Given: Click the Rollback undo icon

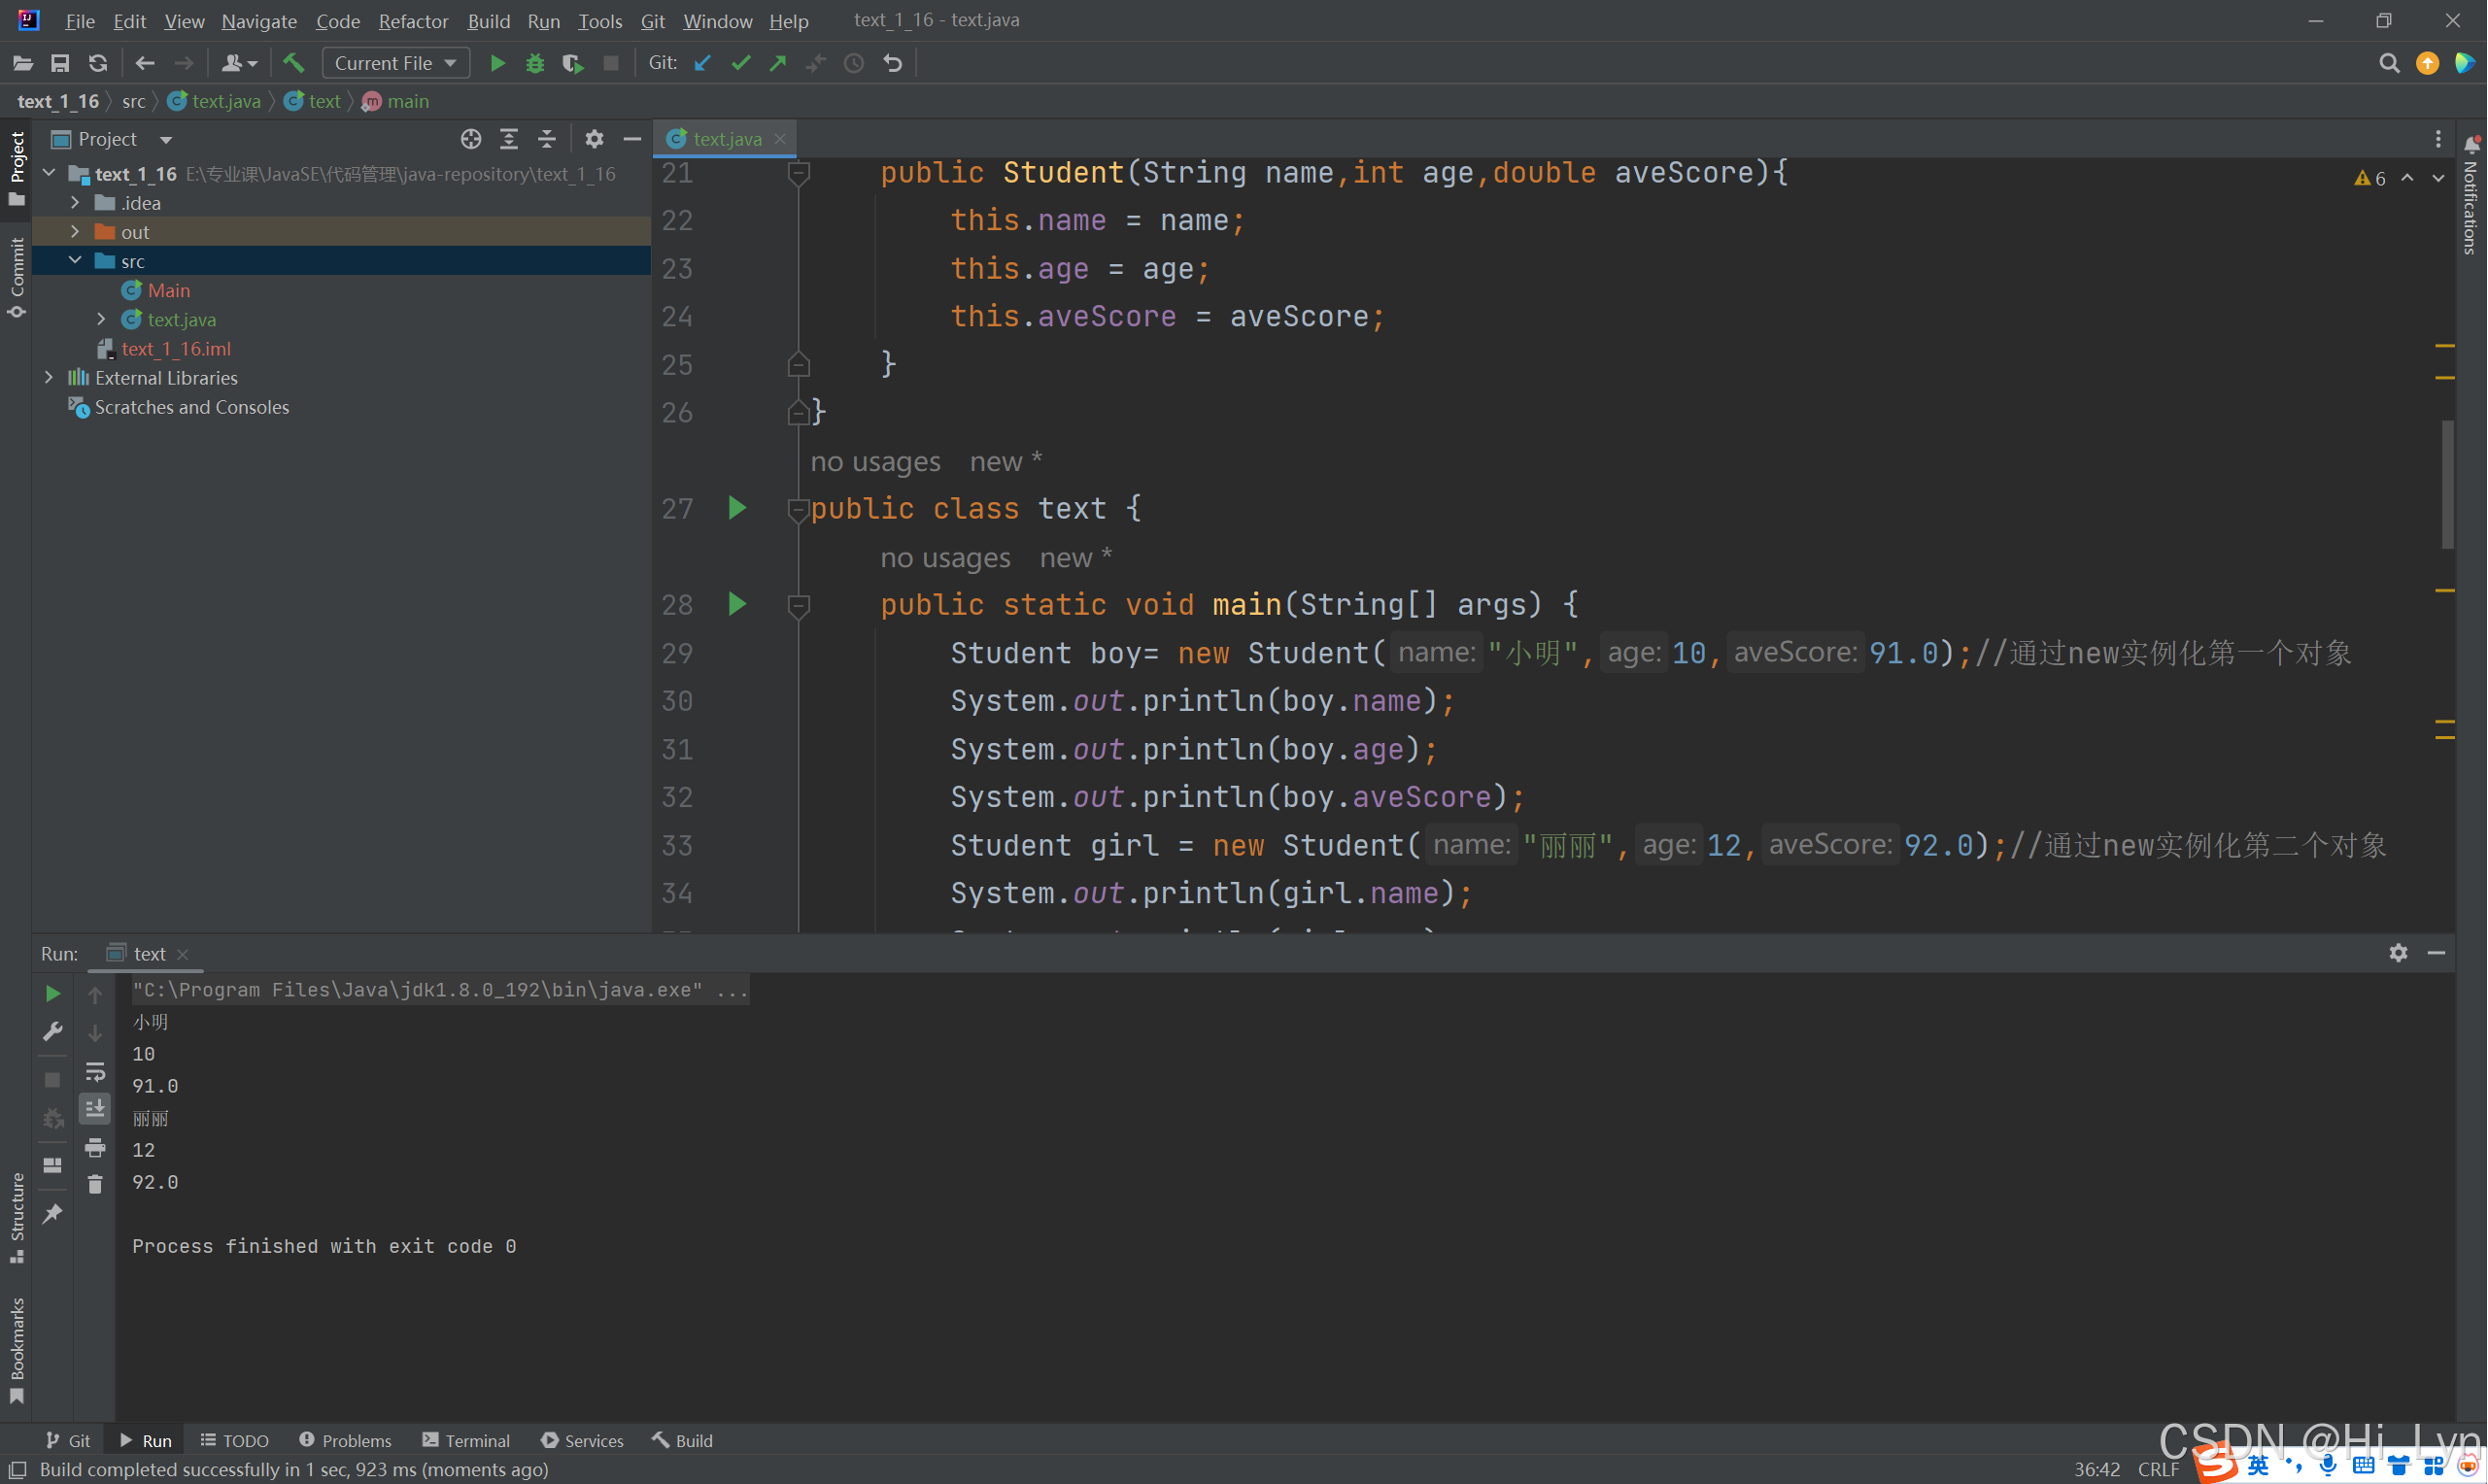Looking at the screenshot, I should pos(893,63).
